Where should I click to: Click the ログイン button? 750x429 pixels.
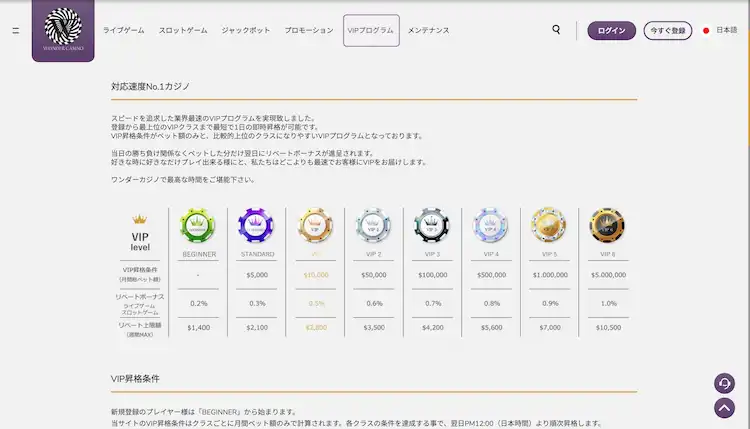pos(611,31)
